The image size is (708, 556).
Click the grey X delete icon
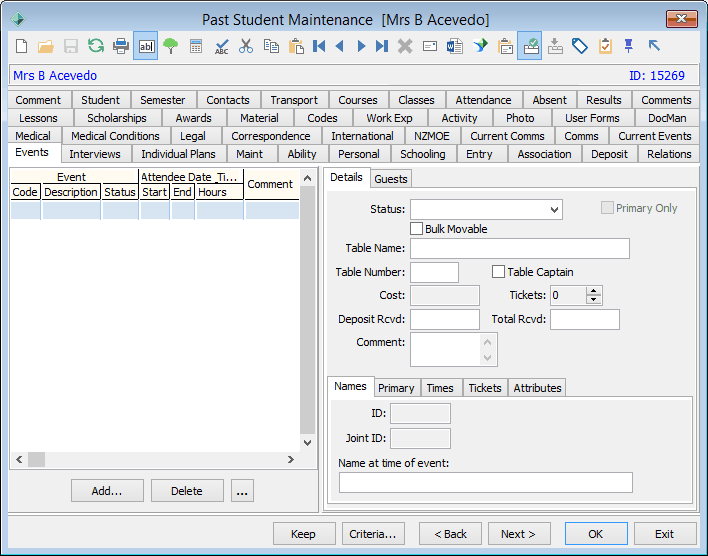[x=405, y=46]
